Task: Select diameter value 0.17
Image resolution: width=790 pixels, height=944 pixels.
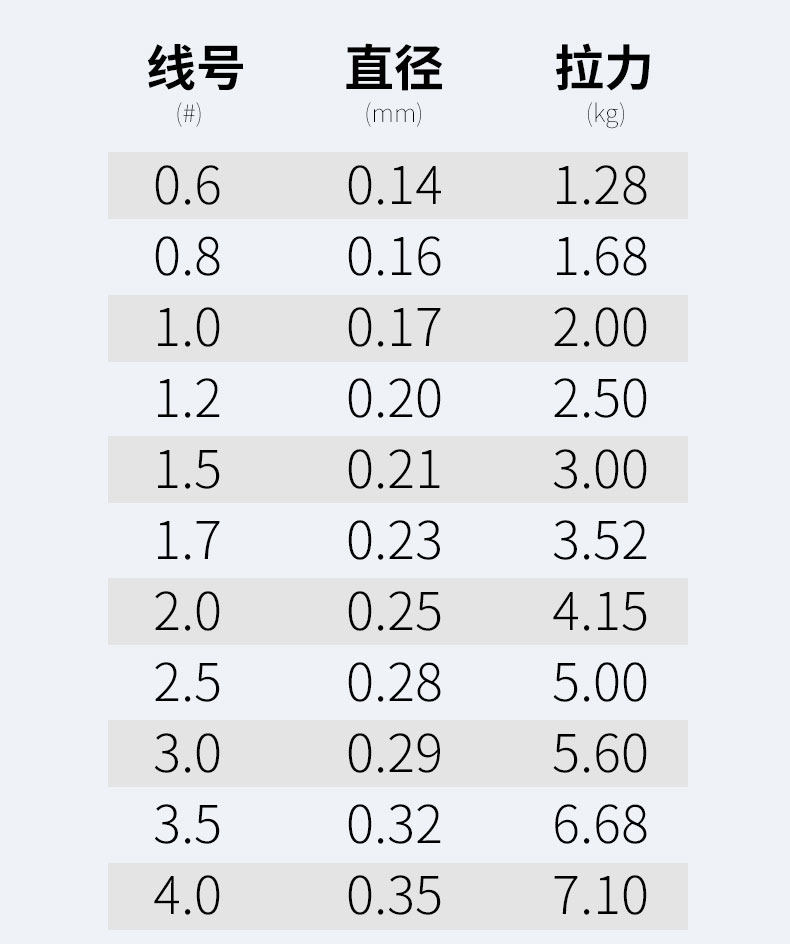Action: (394, 328)
